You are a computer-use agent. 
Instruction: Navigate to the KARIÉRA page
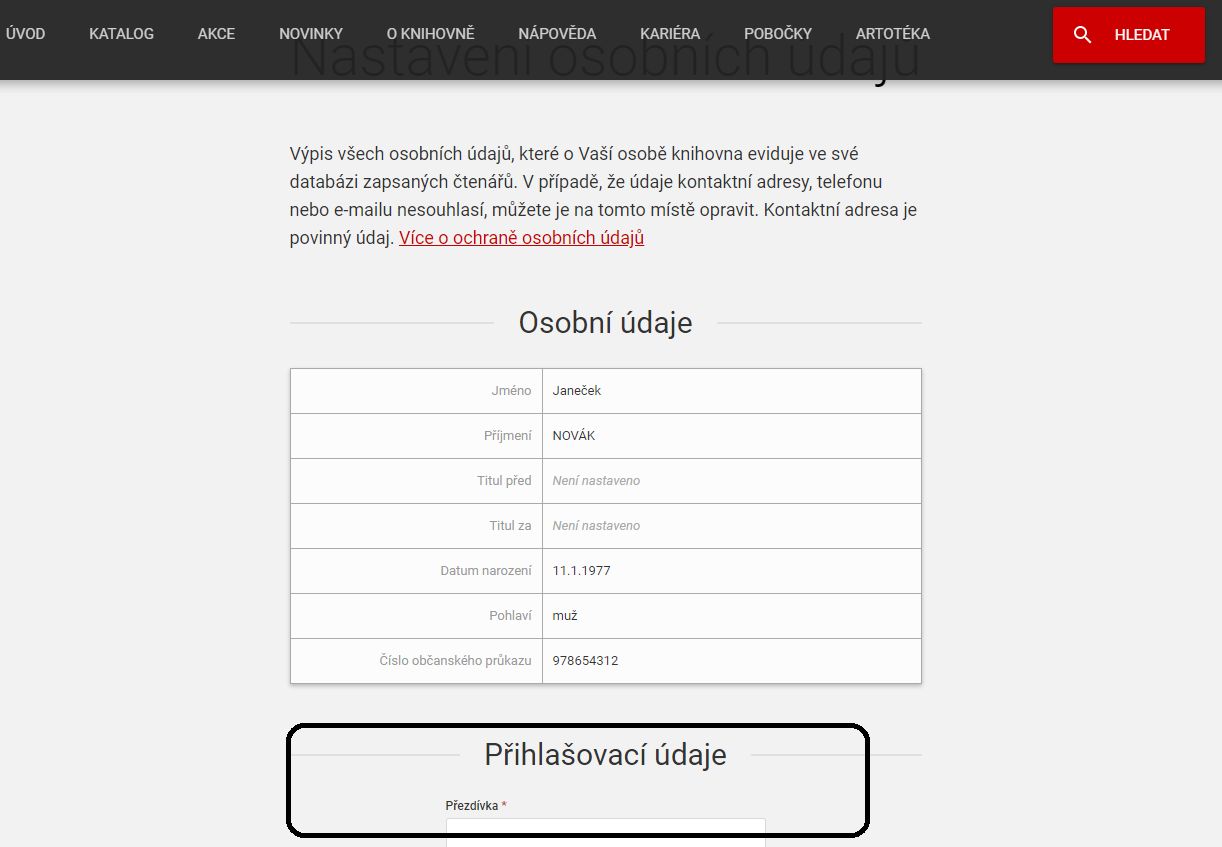(669, 34)
